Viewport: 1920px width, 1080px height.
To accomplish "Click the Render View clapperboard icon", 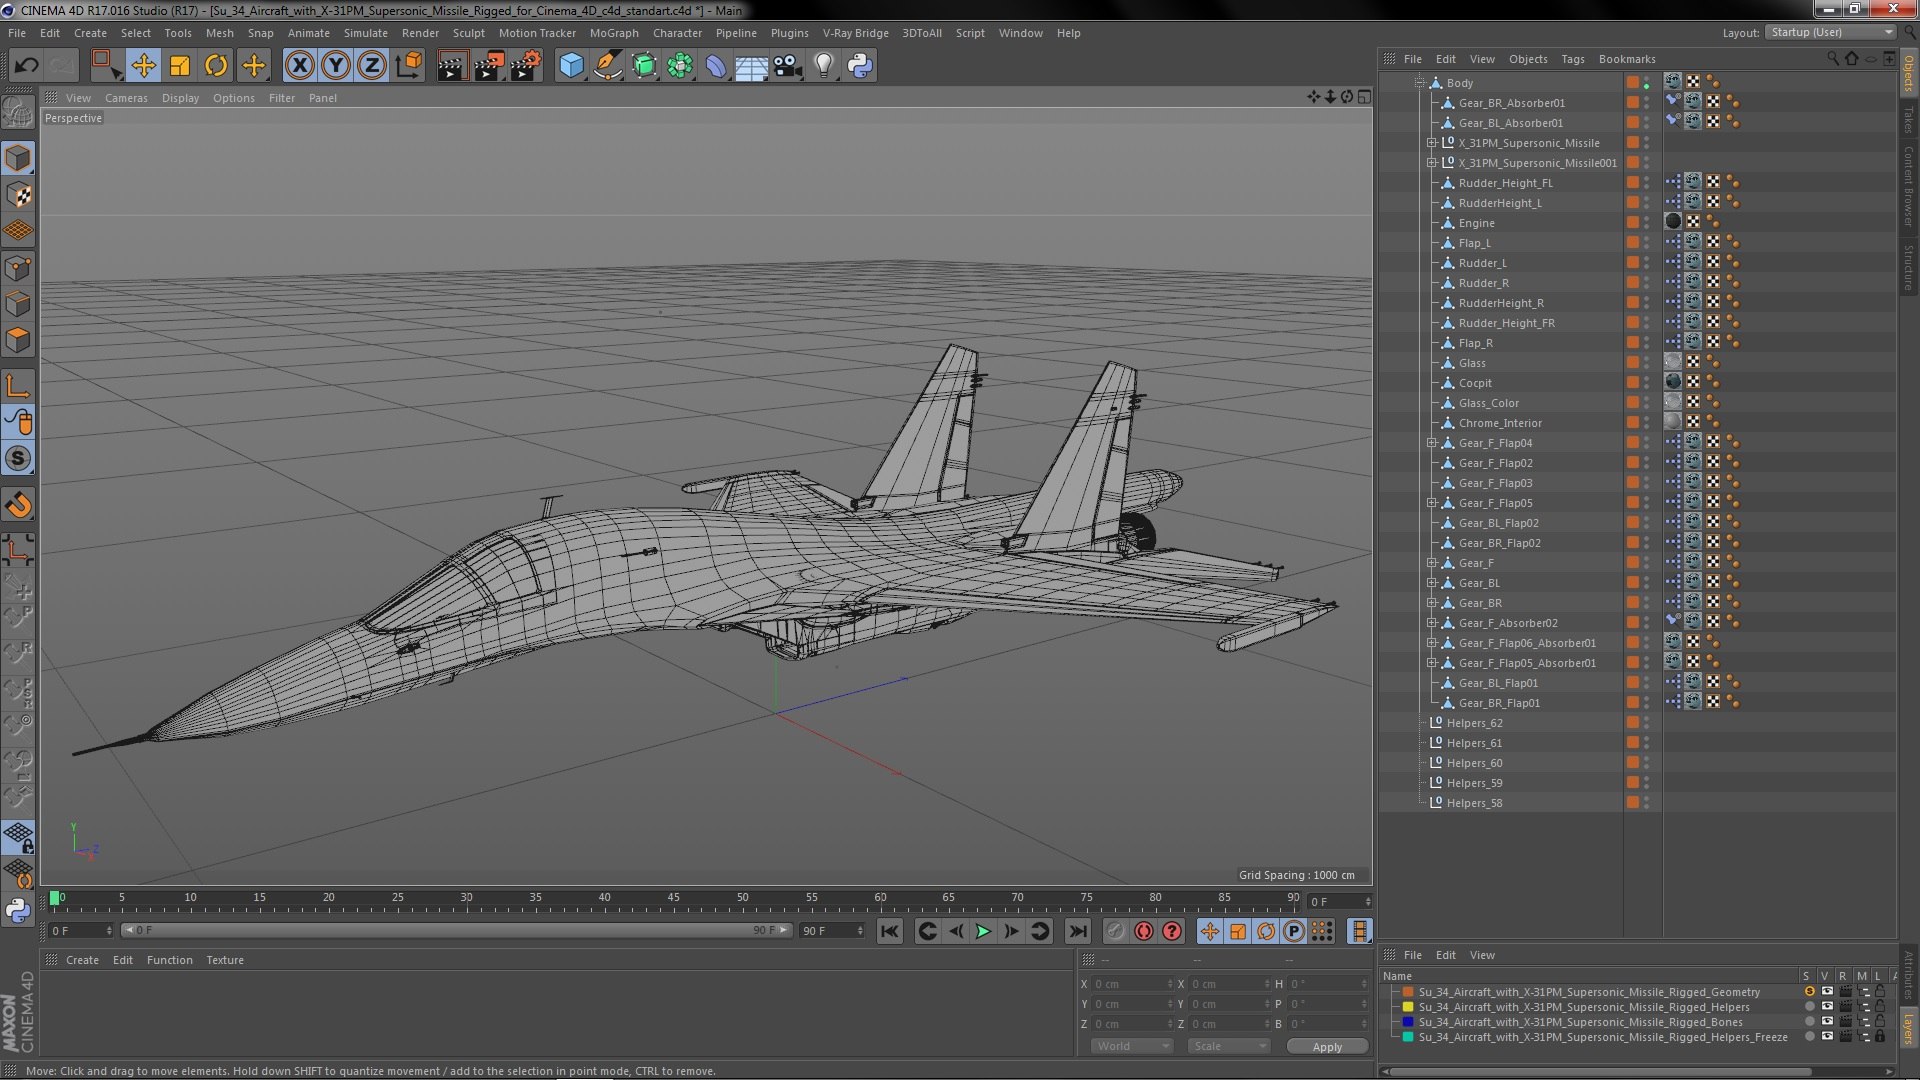I will click(x=452, y=66).
